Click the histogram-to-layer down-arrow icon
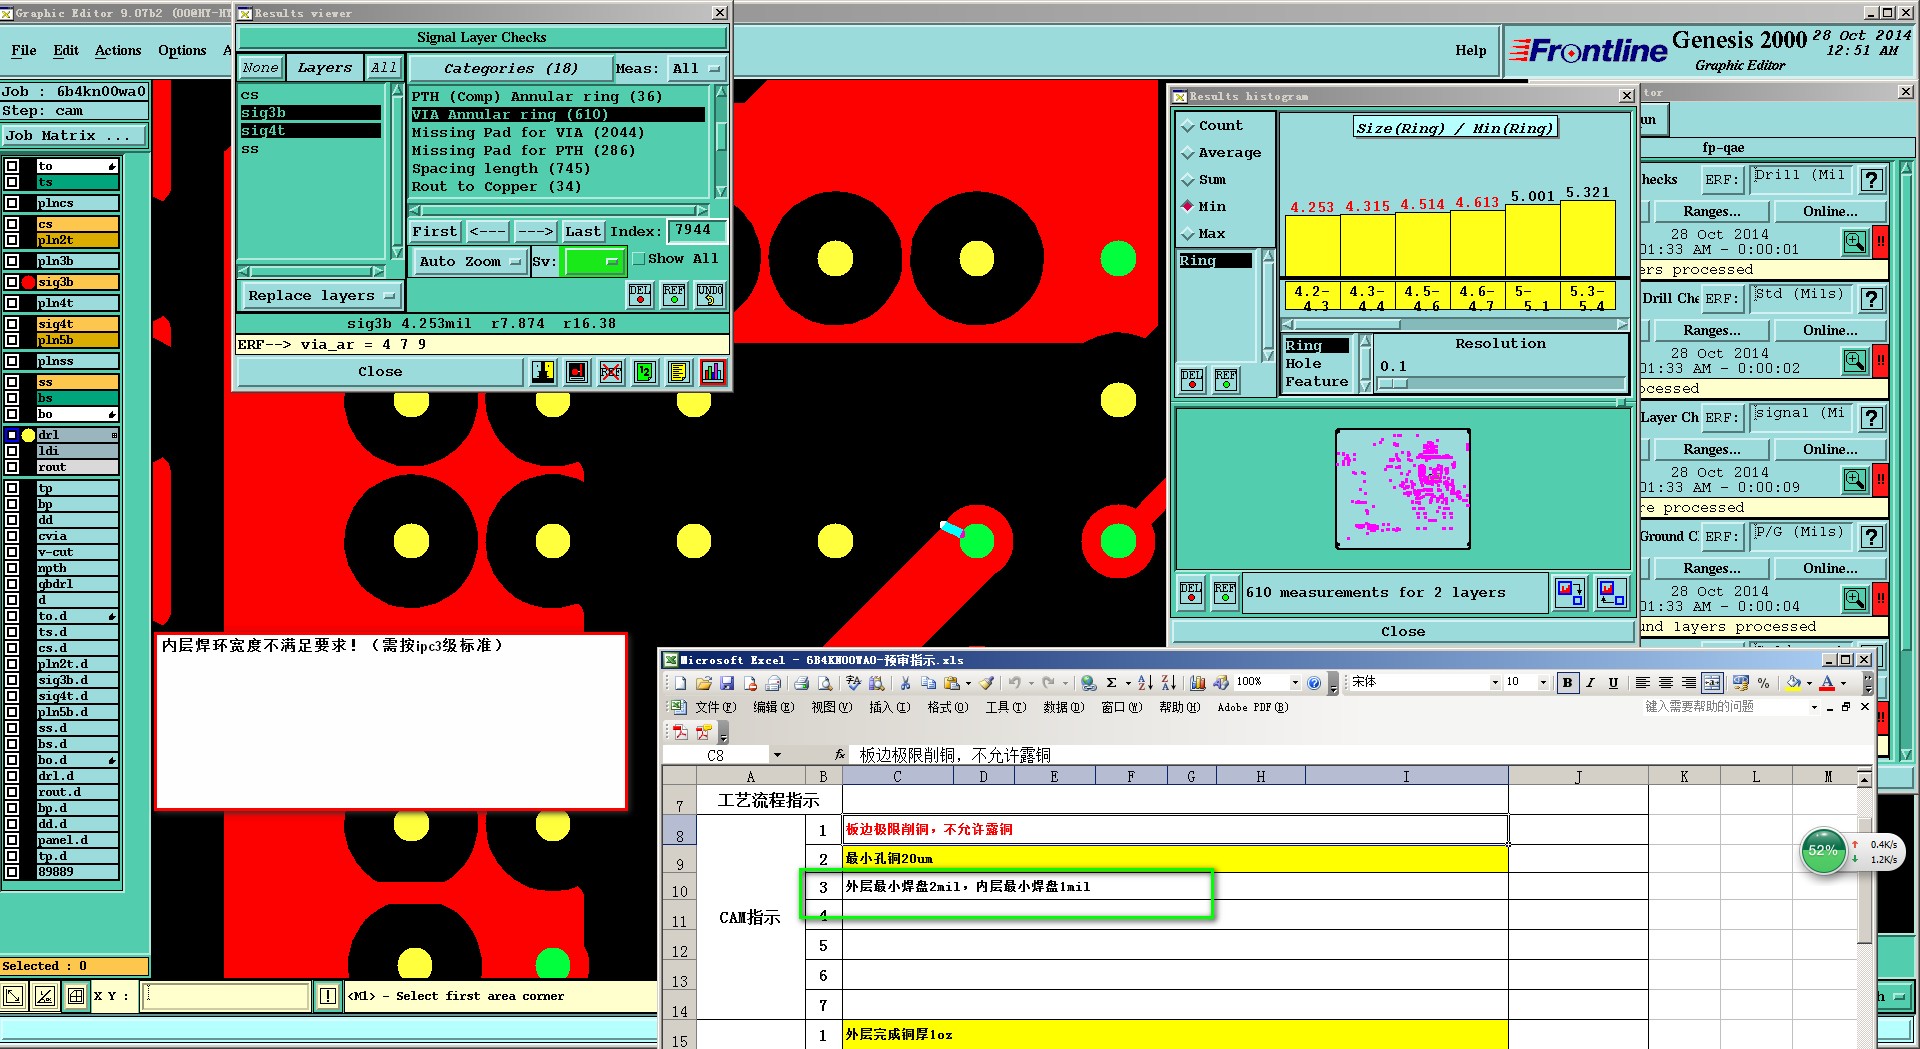 coord(1570,593)
